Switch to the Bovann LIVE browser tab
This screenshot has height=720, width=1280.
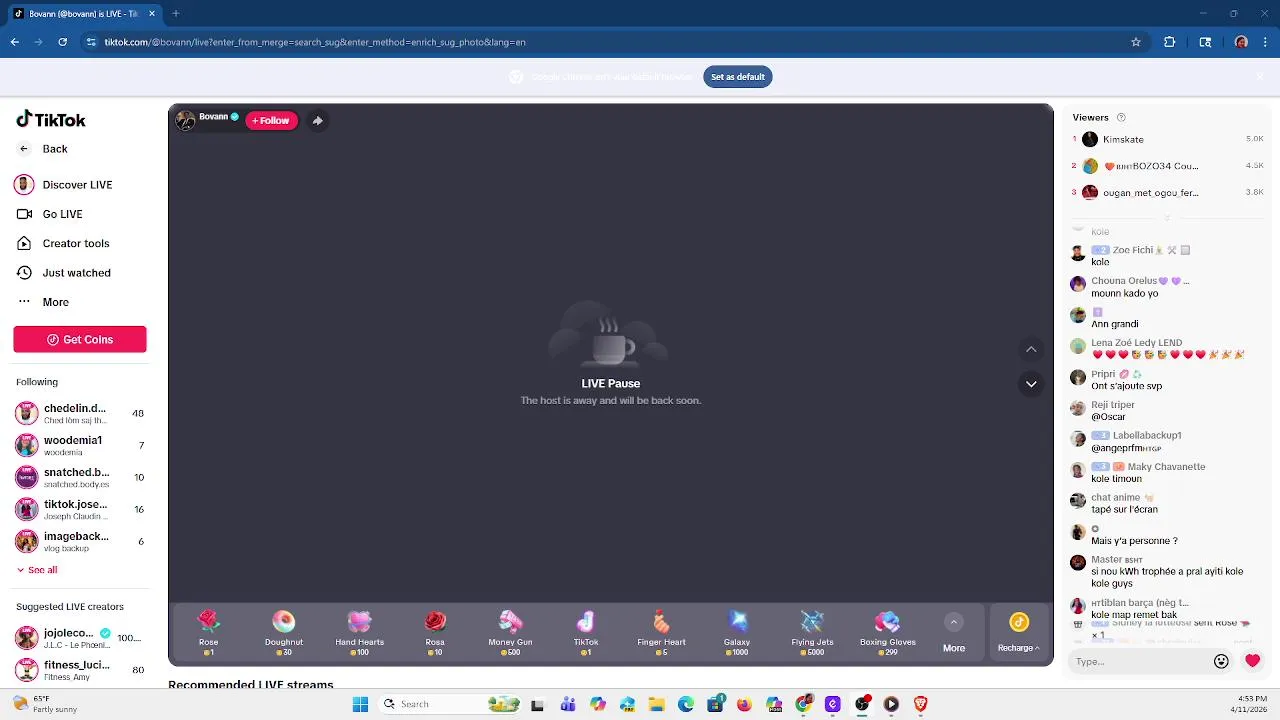coord(82,14)
